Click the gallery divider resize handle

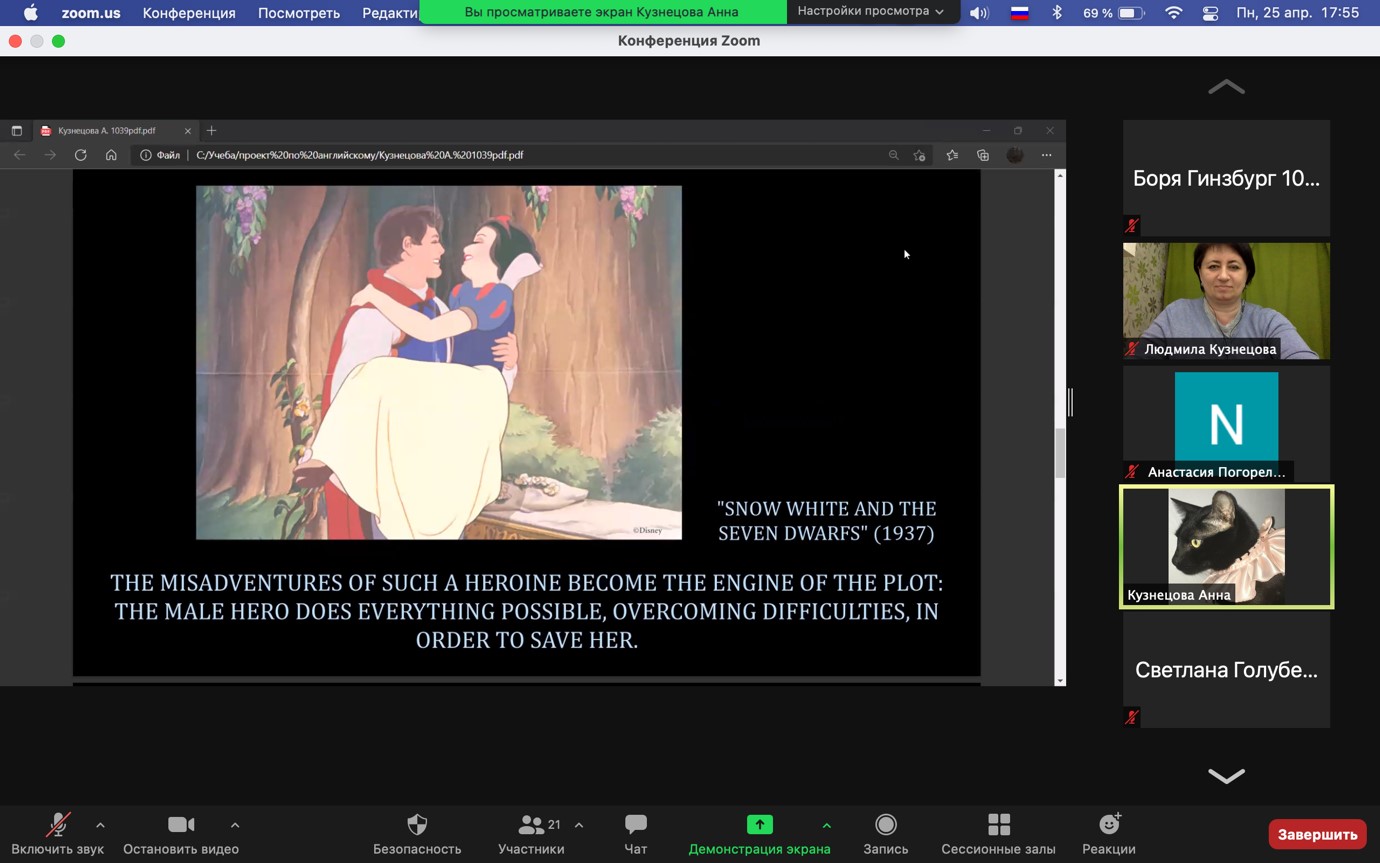pyautogui.click(x=1071, y=402)
